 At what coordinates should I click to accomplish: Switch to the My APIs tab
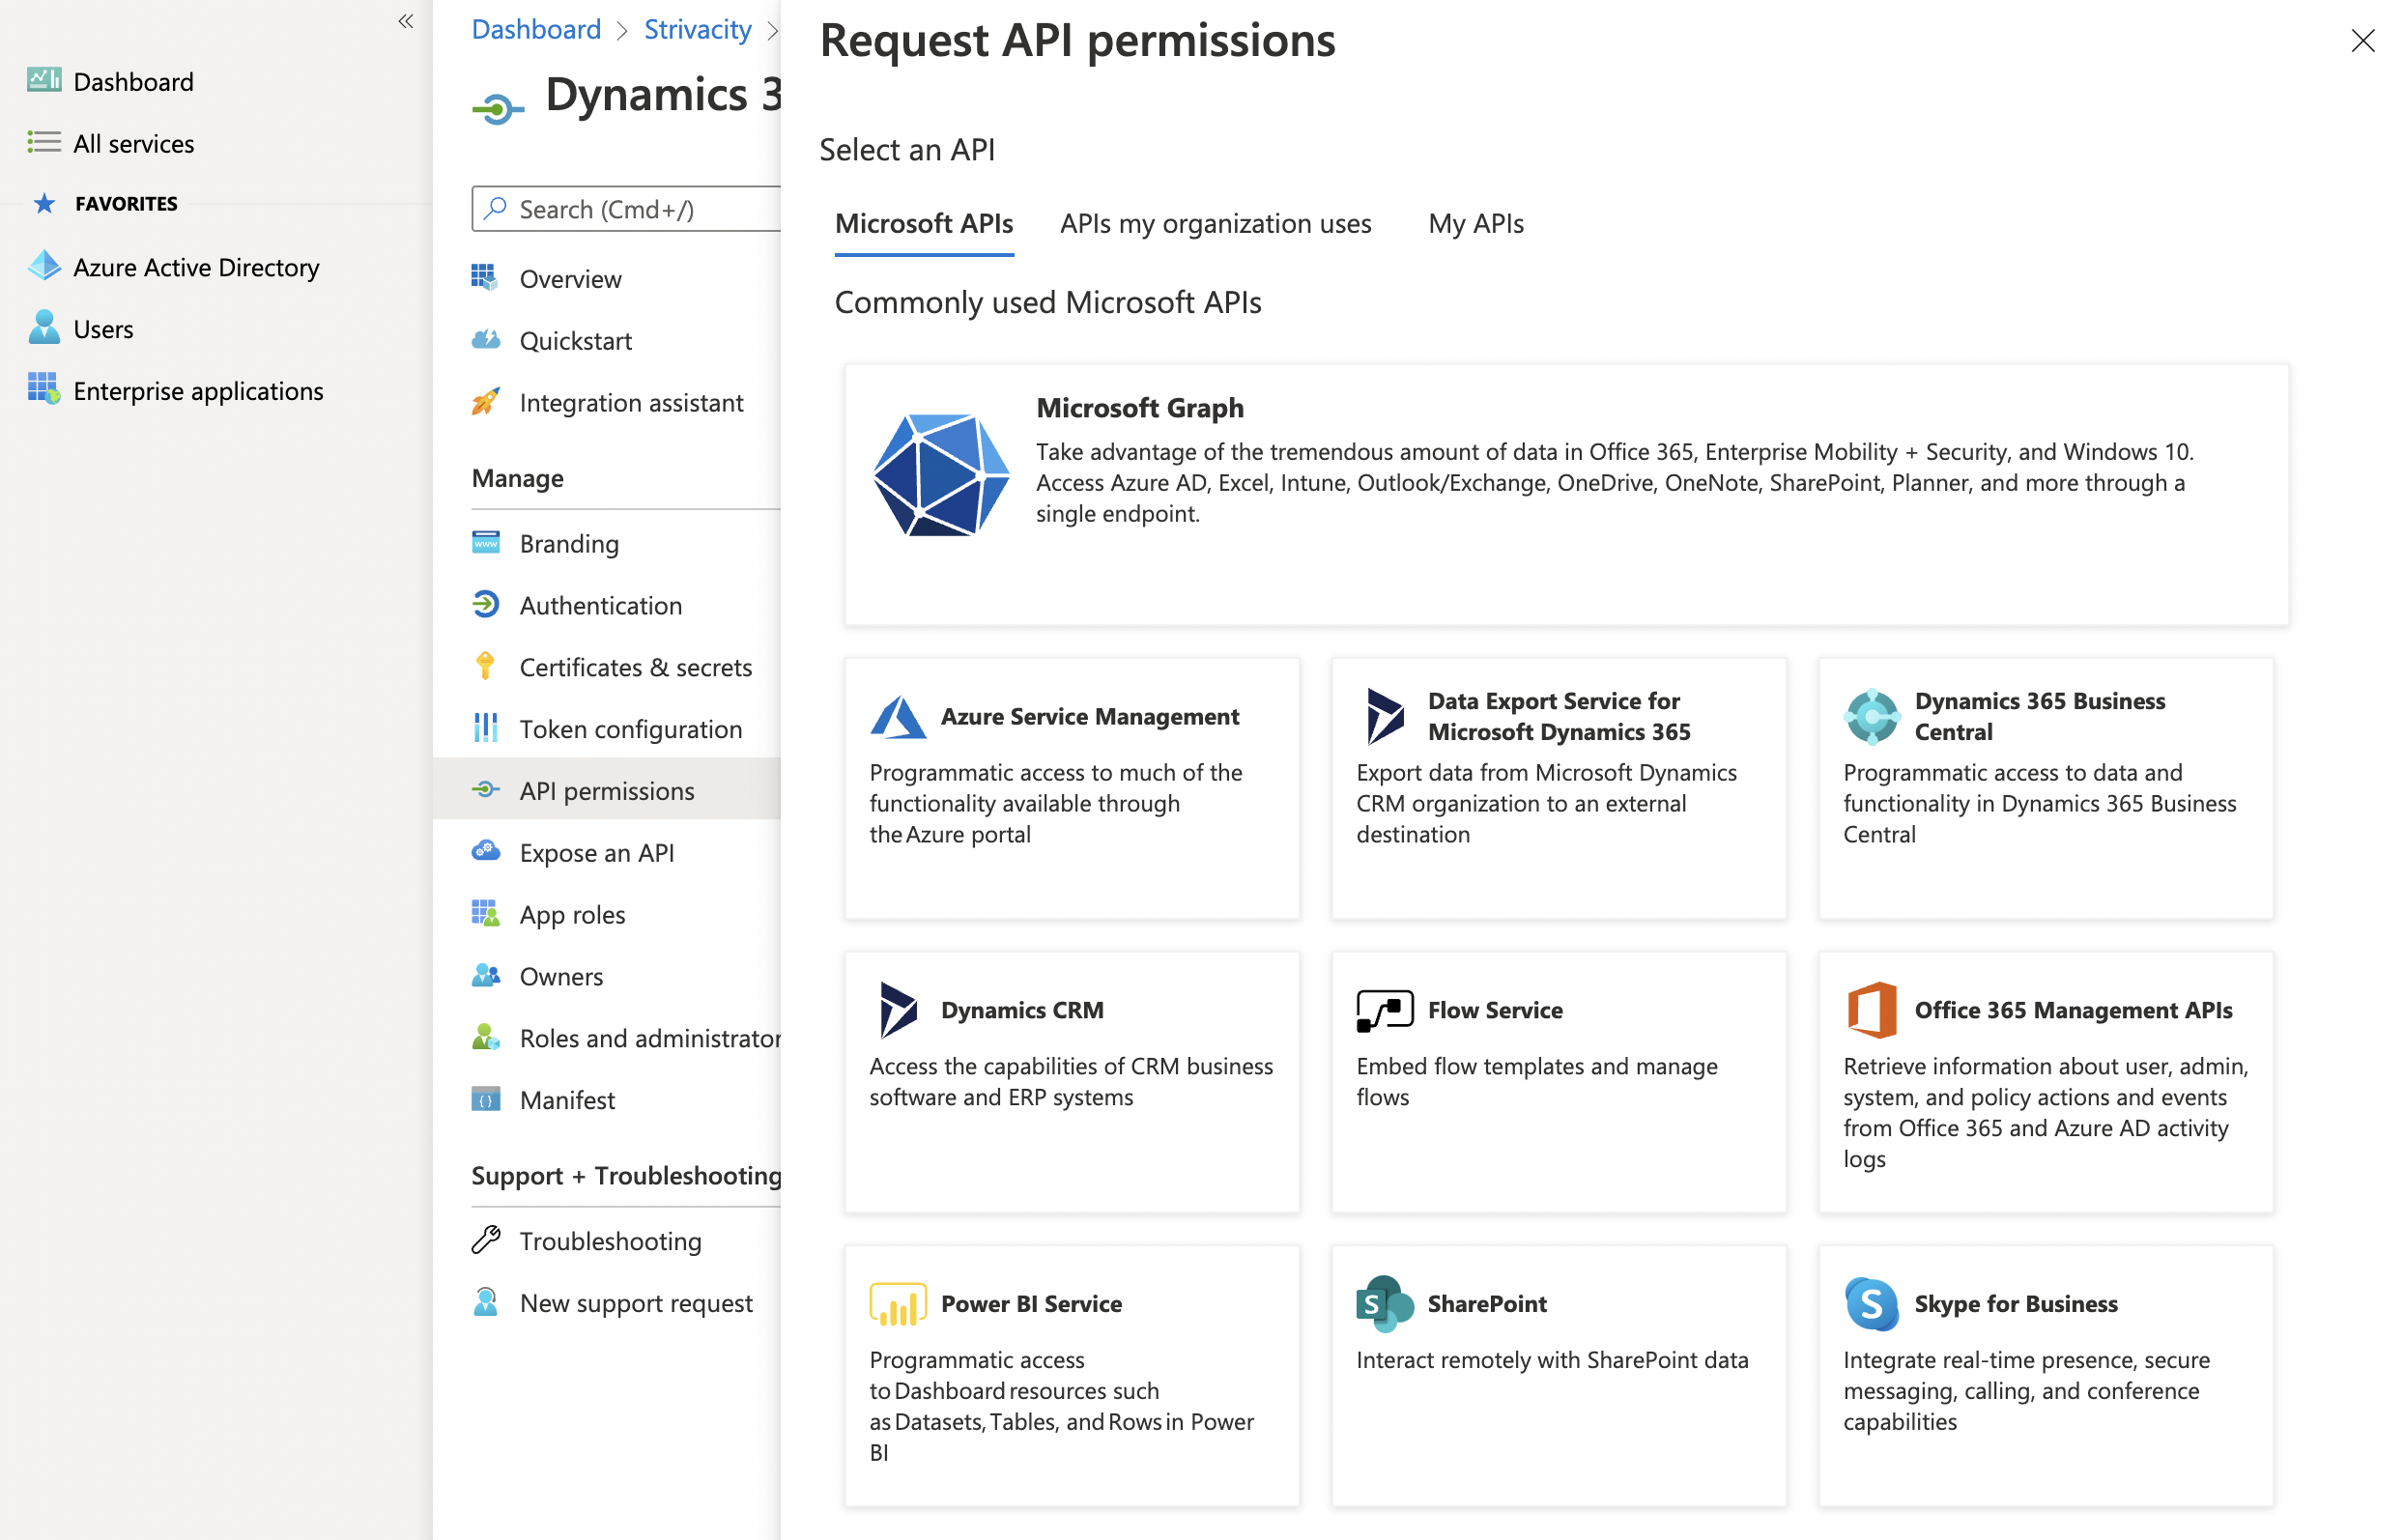(1476, 223)
